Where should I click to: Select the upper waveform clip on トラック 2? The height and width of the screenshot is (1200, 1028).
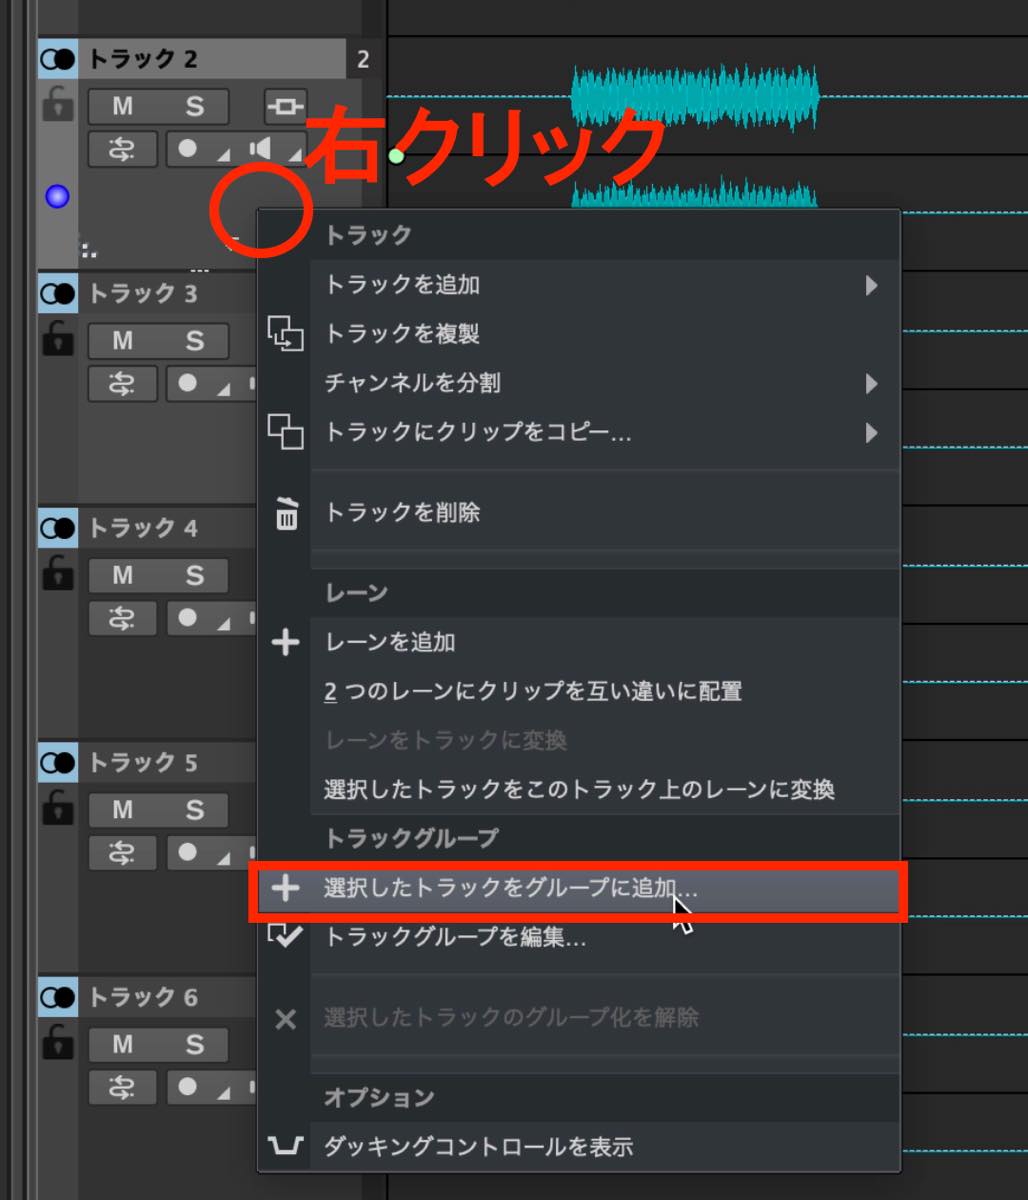(695, 98)
